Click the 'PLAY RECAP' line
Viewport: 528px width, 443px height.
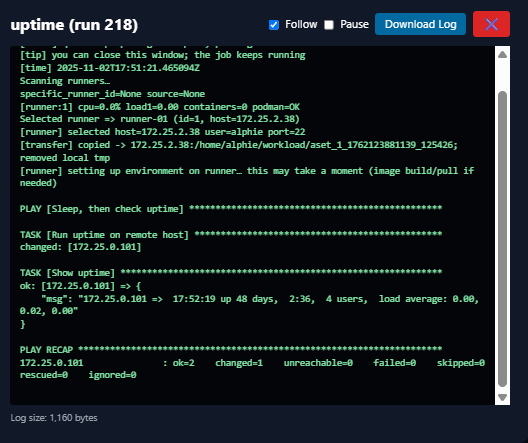pyautogui.click(x=231, y=350)
